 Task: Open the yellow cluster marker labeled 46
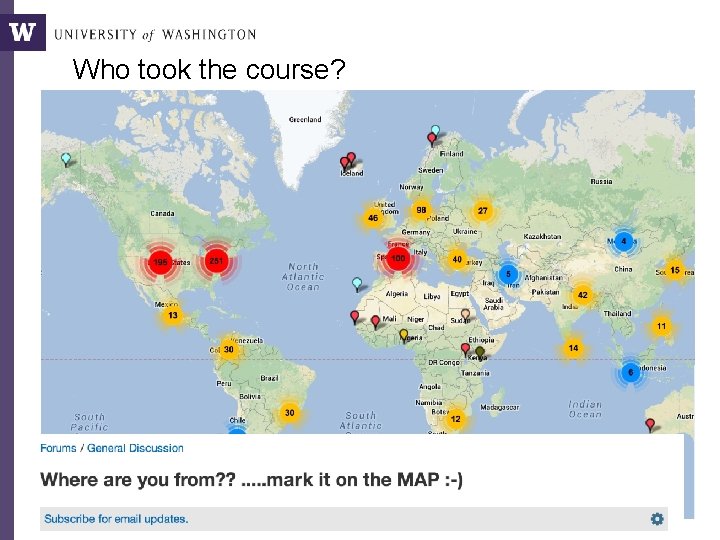(373, 218)
